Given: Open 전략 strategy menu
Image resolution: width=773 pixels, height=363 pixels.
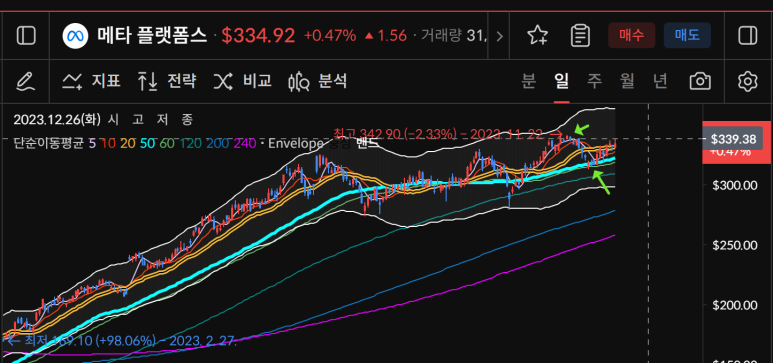Looking at the screenshot, I should click(x=167, y=80).
